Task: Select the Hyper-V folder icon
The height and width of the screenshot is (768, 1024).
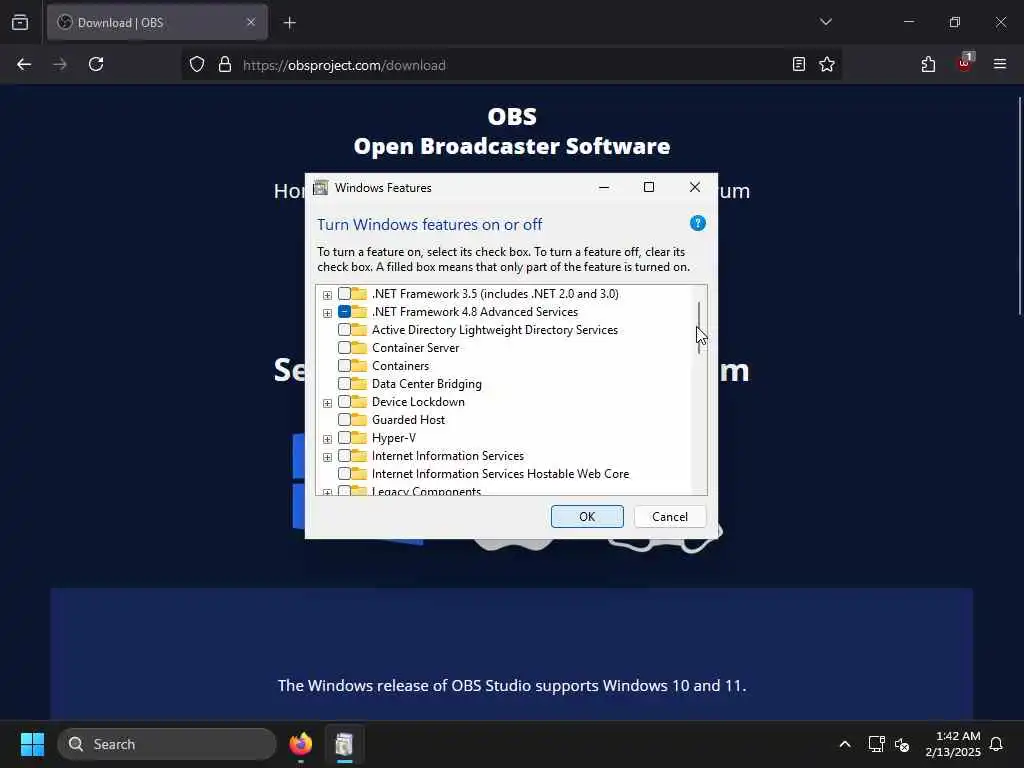Action: pyautogui.click(x=359, y=438)
